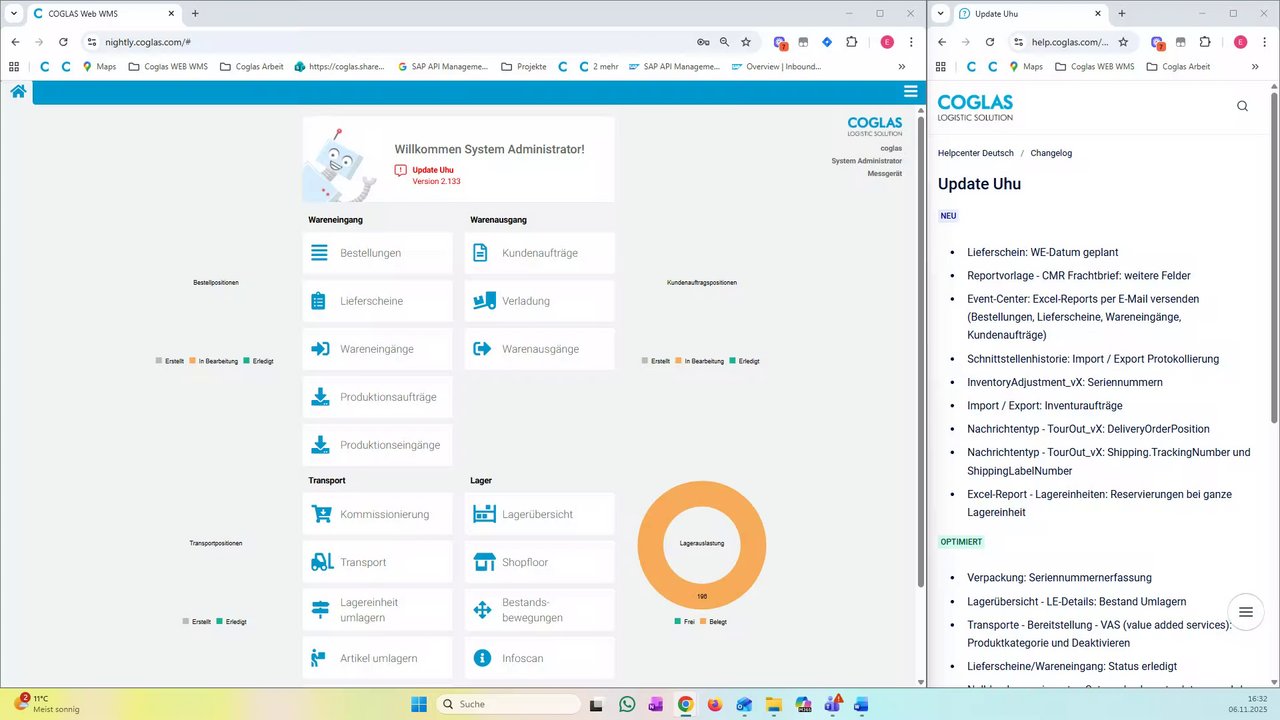
Task: Open the Kundenaufträge tile
Action: 540,253
